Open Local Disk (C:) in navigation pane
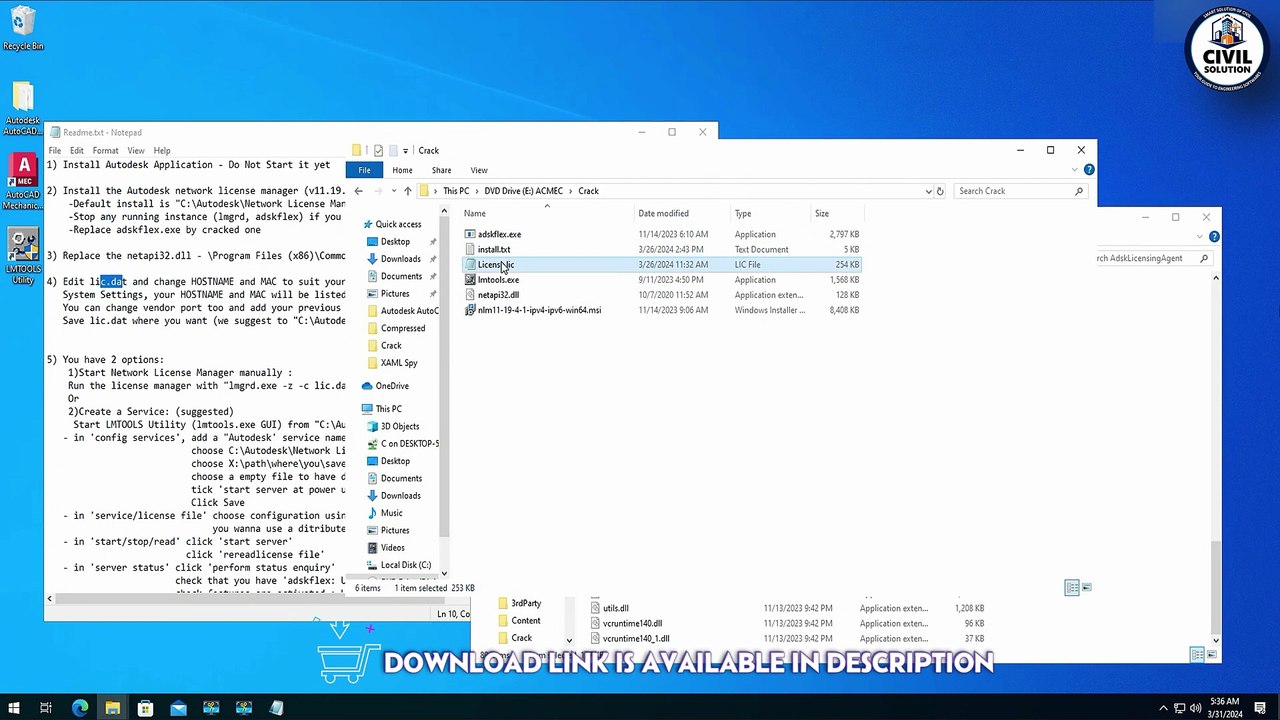This screenshot has height=720, width=1280. coord(405,565)
